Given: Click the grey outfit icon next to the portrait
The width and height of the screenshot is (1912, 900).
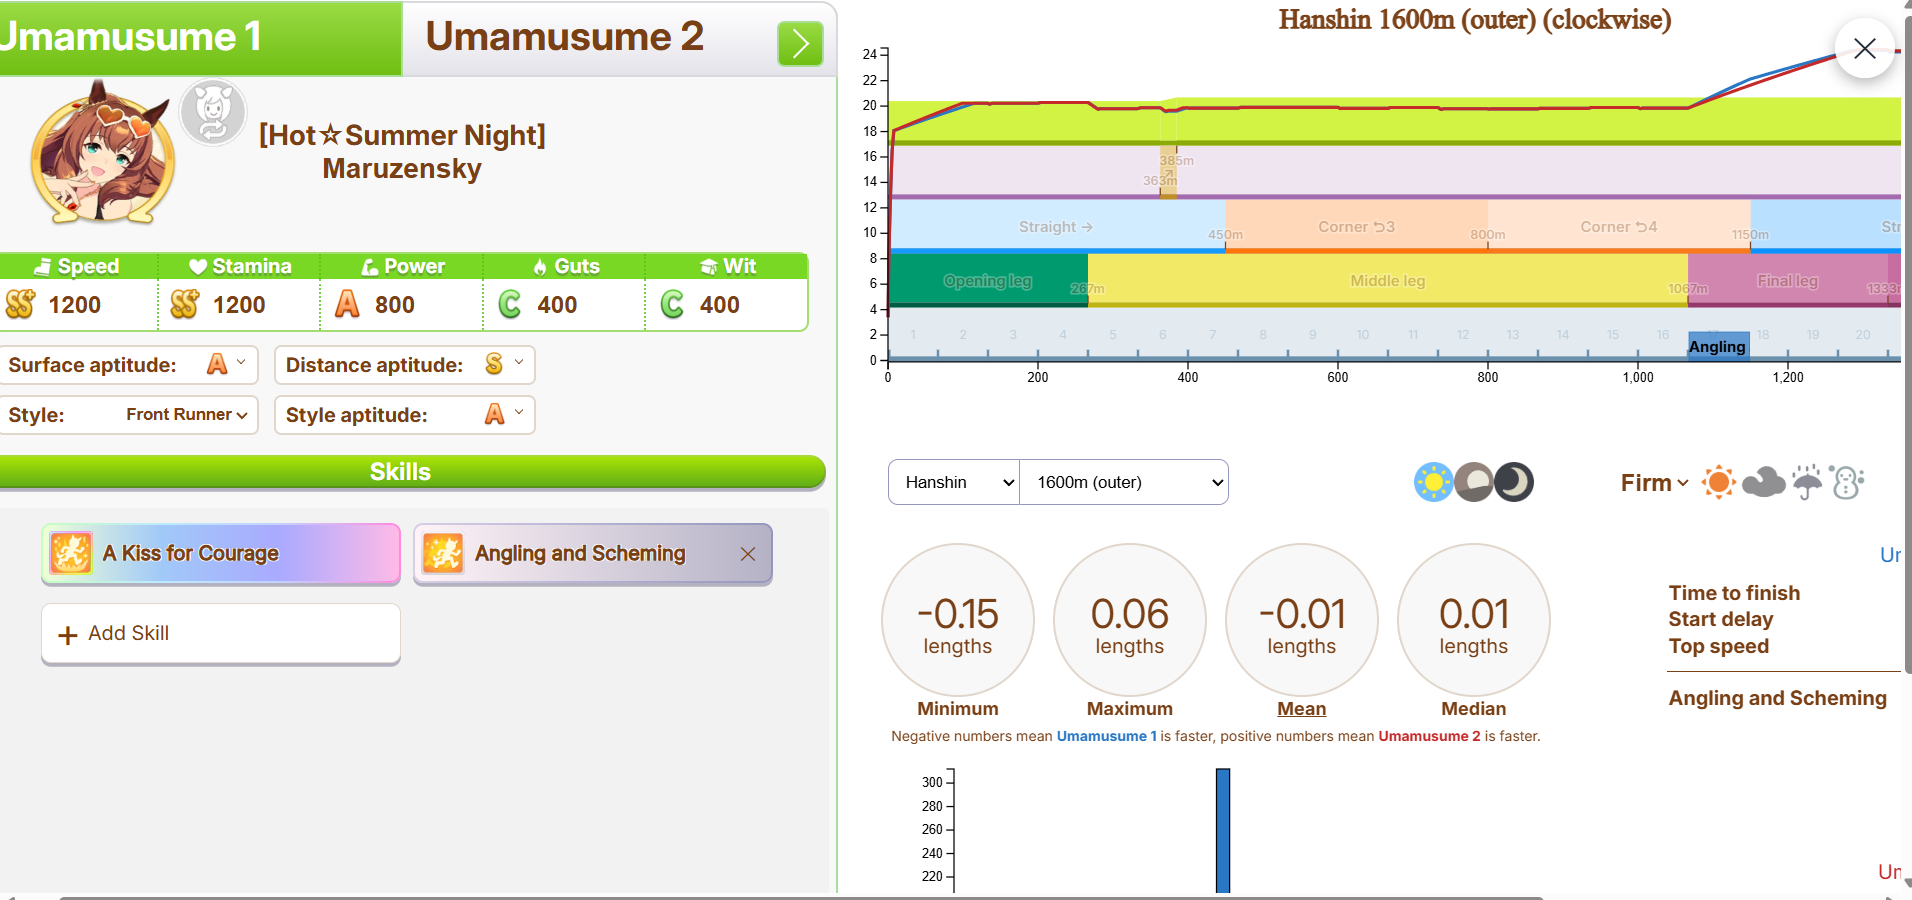Looking at the screenshot, I should [x=213, y=112].
